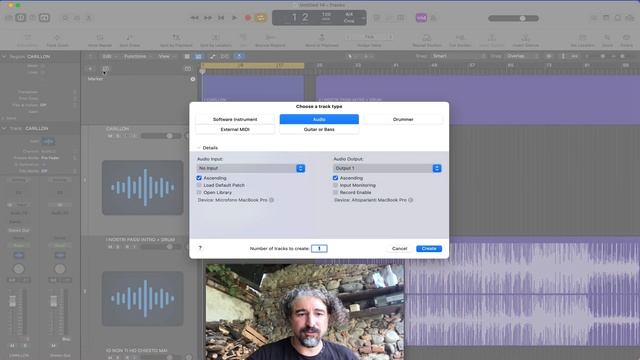The height and width of the screenshot is (360, 640).
Task: Enable the Record Enable checkbox
Action: point(336,192)
